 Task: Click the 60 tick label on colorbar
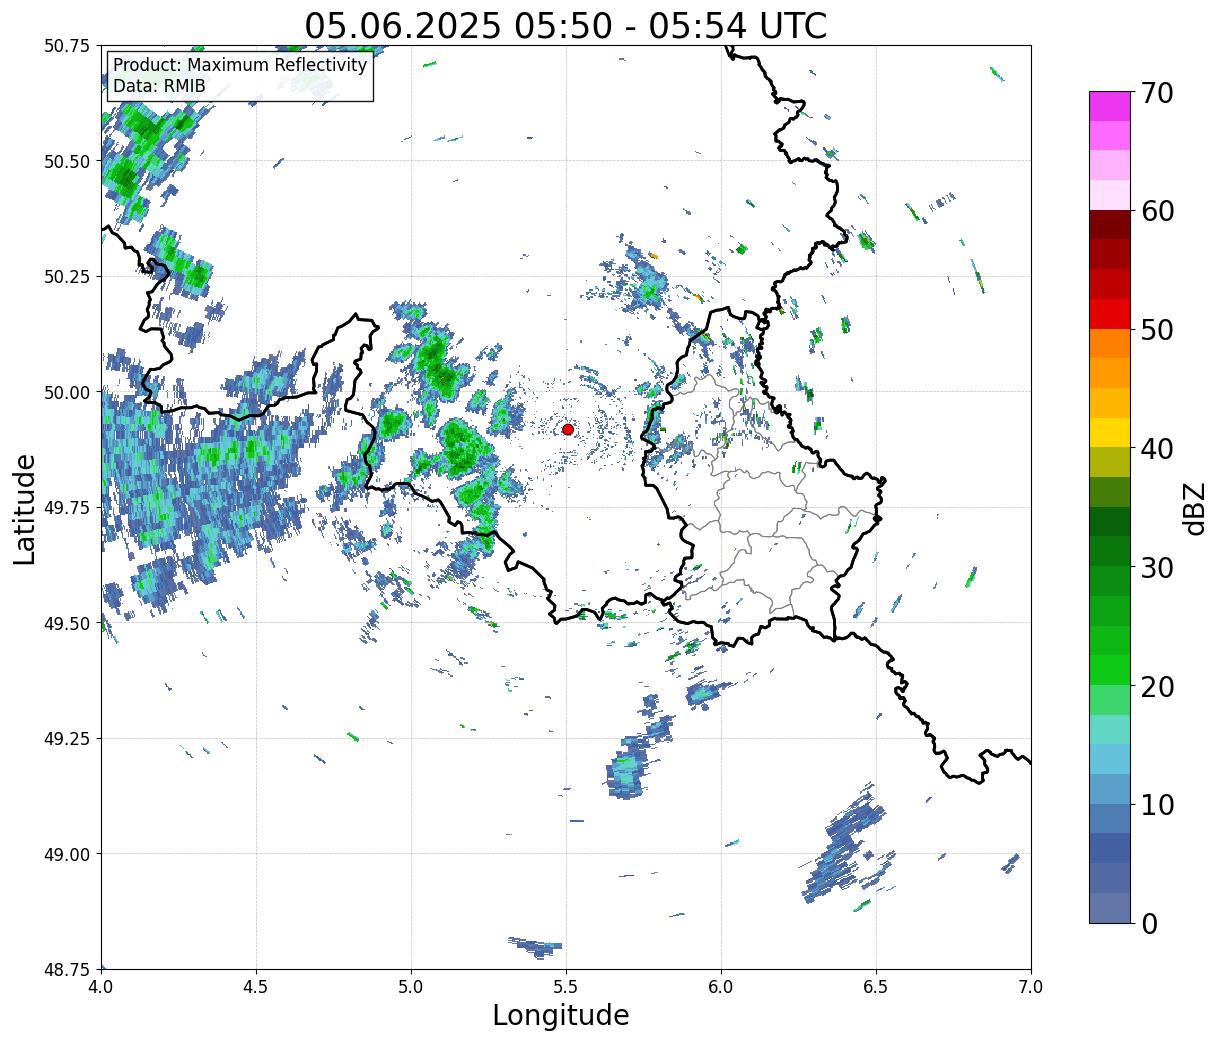click(1157, 211)
